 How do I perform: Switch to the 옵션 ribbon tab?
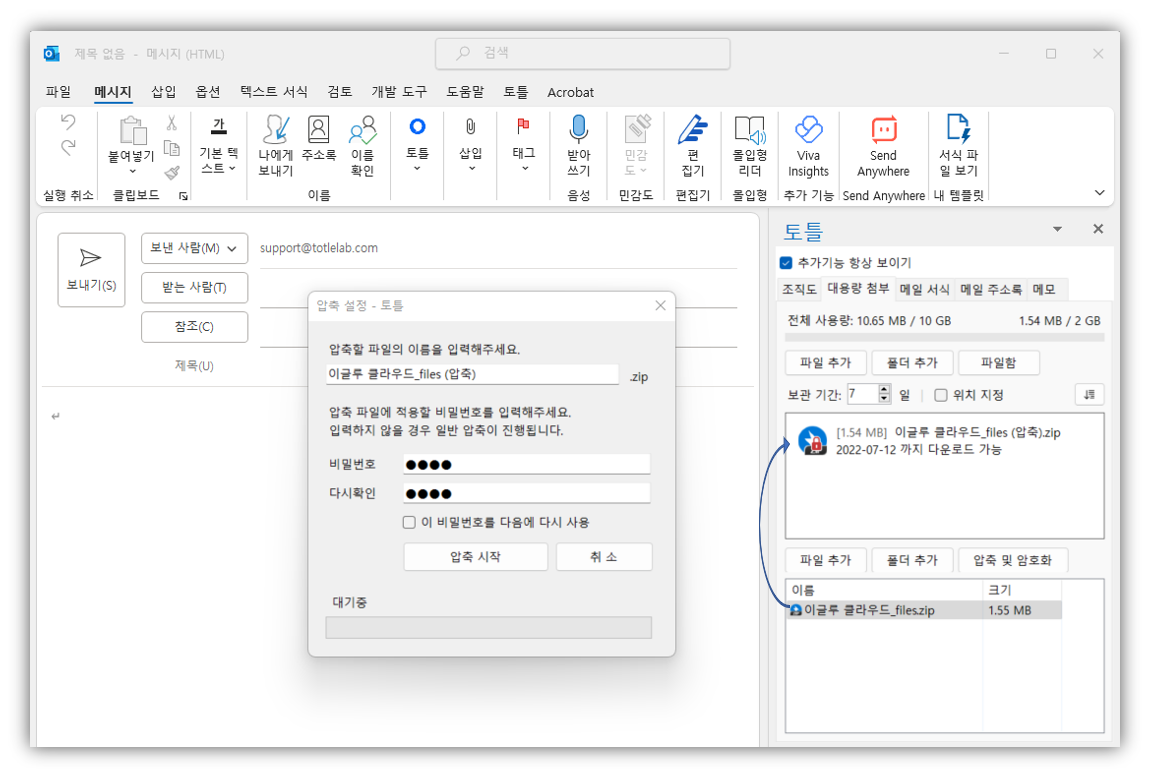click(207, 92)
